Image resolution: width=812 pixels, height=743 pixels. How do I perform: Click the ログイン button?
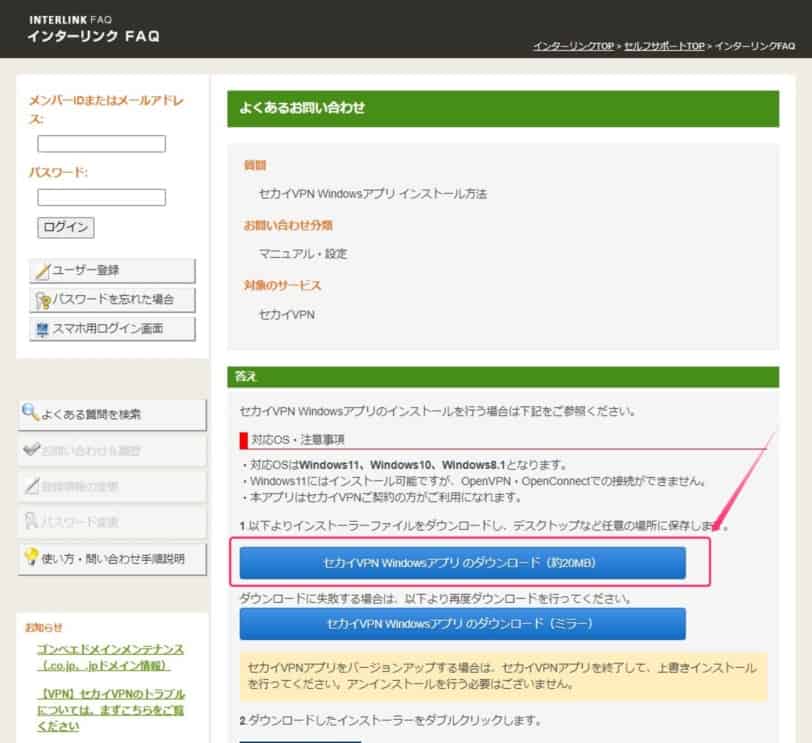tap(66, 227)
